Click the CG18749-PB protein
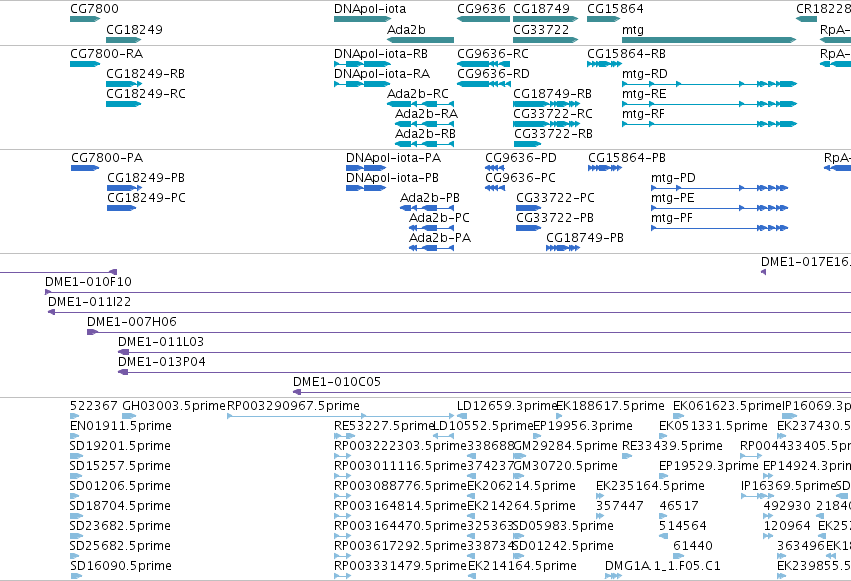The width and height of the screenshot is (851, 581). coord(563,248)
